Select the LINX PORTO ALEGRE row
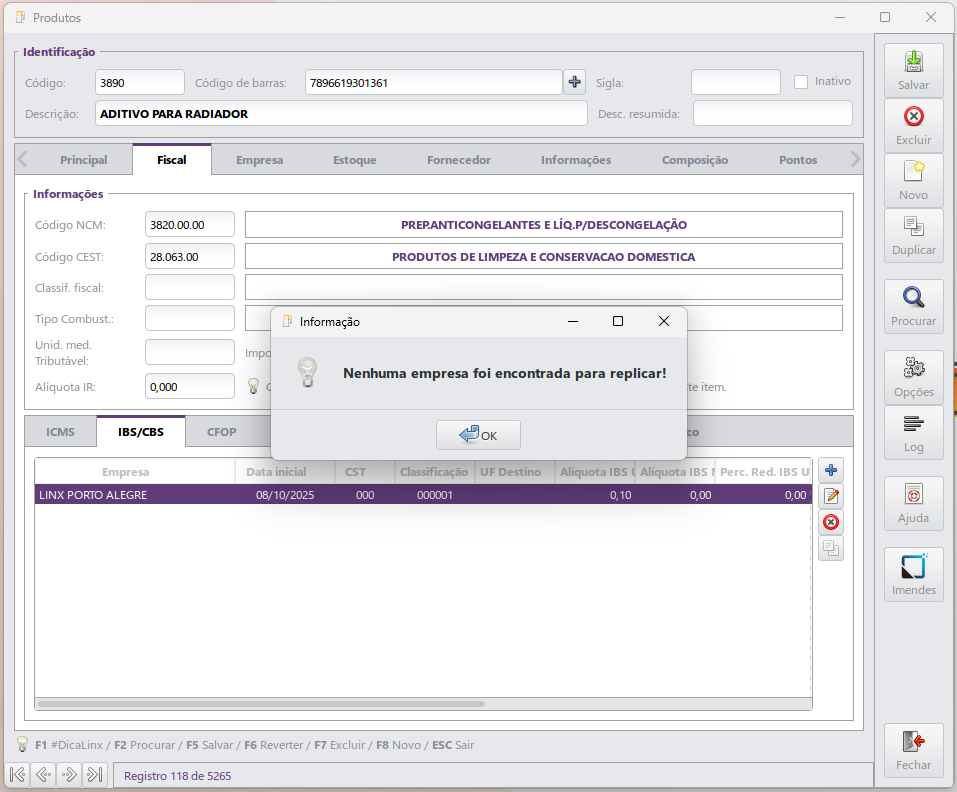 (x=423, y=495)
